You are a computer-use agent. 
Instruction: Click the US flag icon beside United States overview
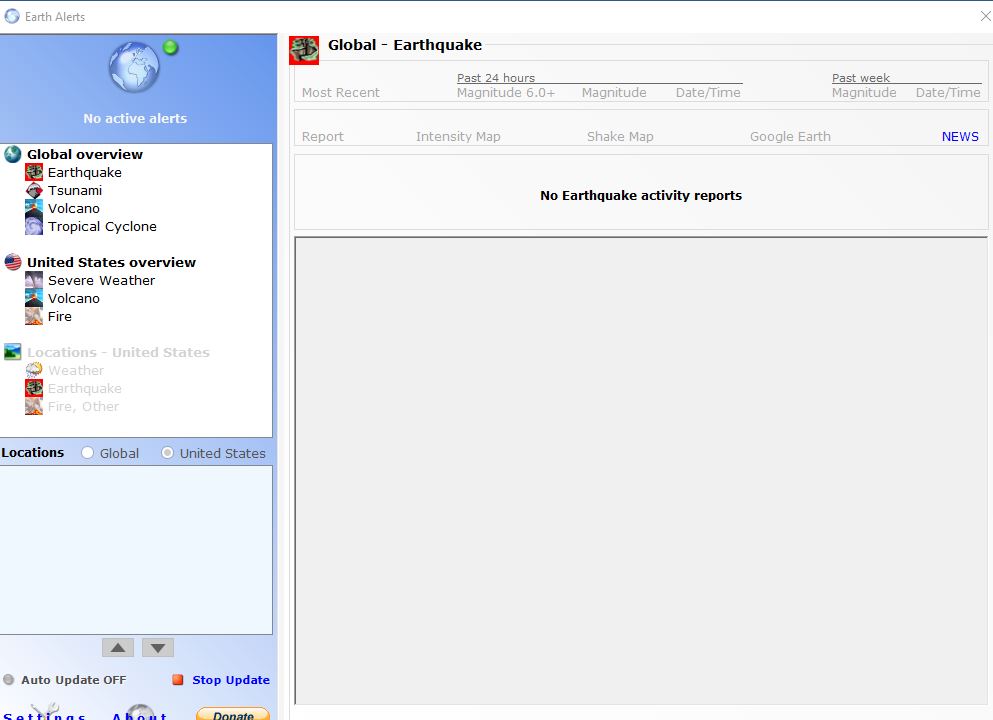click(x=13, y=262)
